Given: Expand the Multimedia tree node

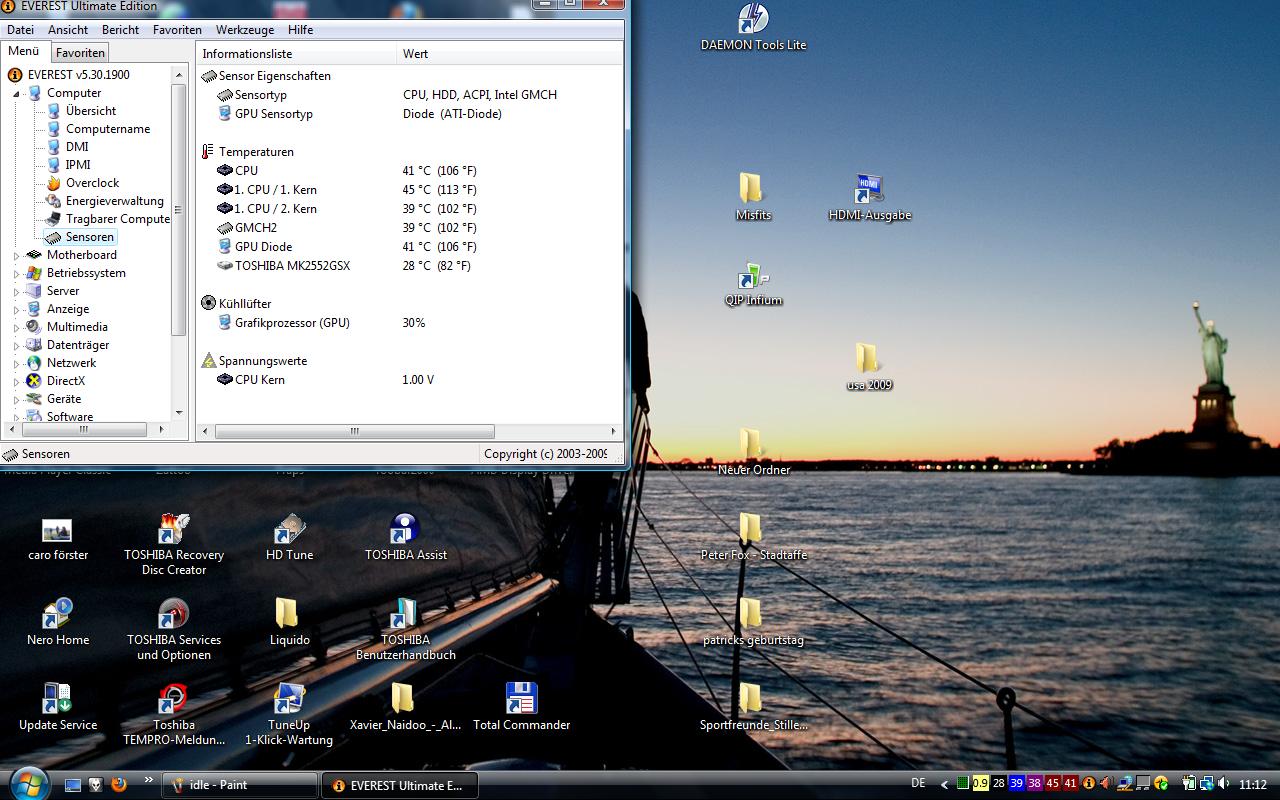Looking at the screenshot, I should (17, 327).
